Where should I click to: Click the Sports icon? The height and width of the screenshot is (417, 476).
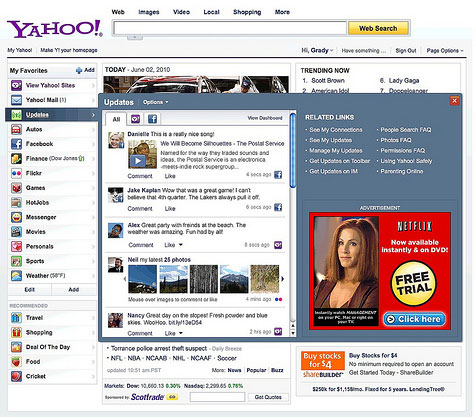16,261
